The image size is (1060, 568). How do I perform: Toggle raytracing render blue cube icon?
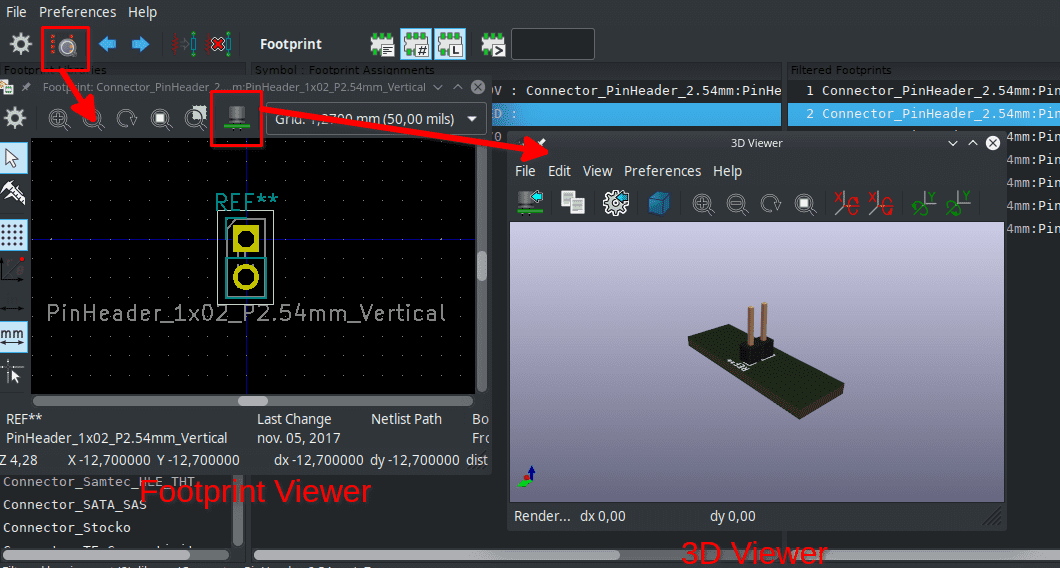(x=658, y=203)
